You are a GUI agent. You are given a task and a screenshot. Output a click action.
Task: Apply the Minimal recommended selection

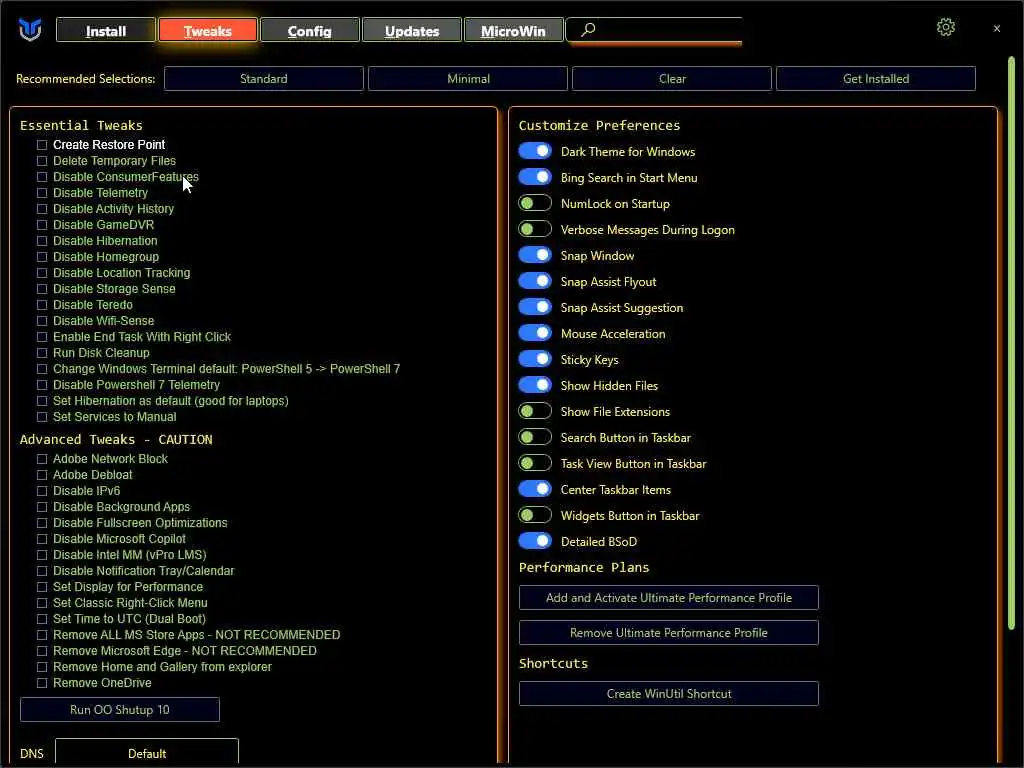(x=468, y=78)
